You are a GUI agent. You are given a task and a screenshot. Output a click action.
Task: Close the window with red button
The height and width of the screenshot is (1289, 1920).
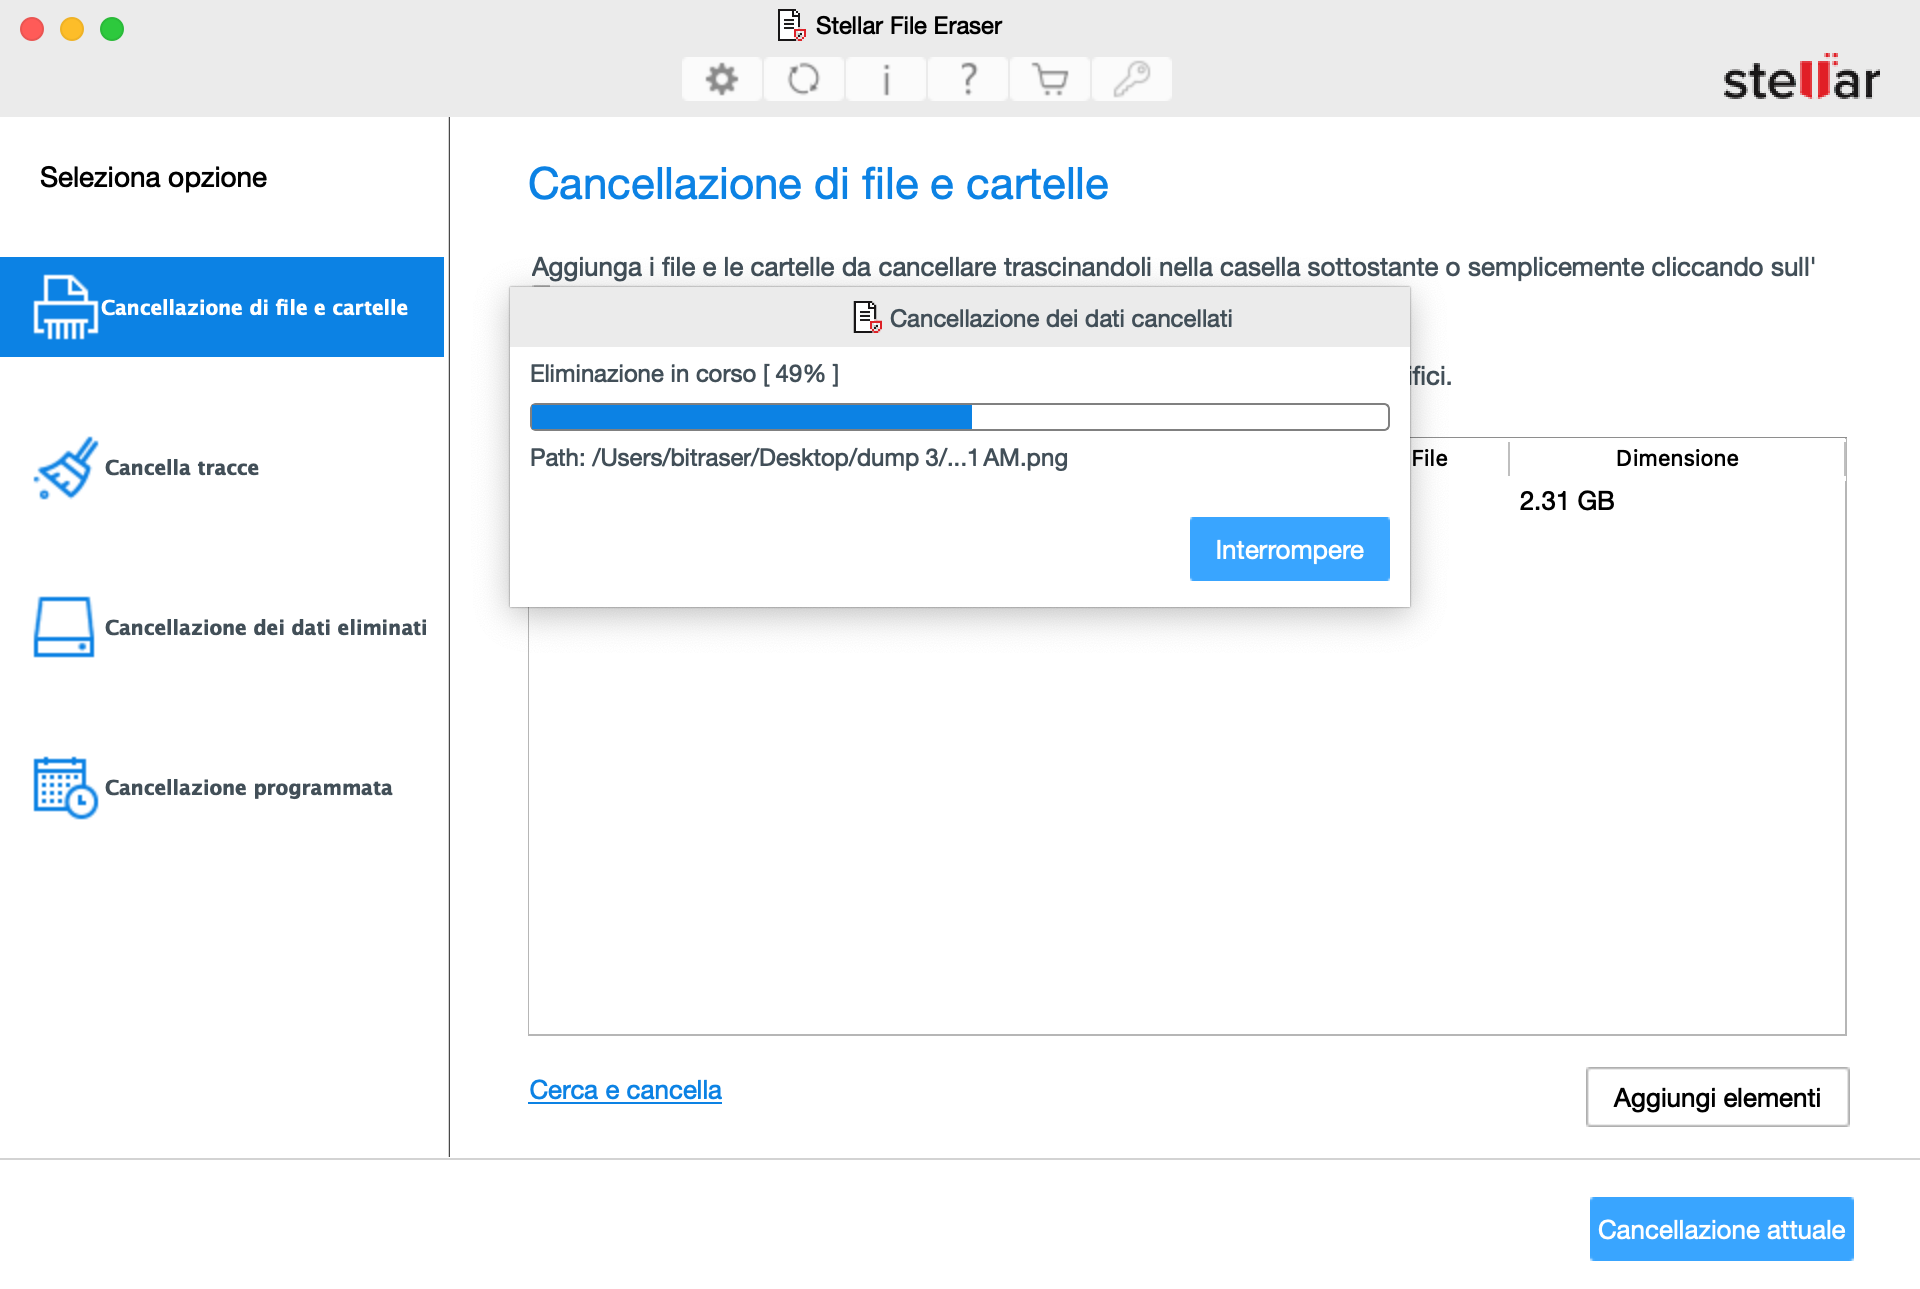32,29
